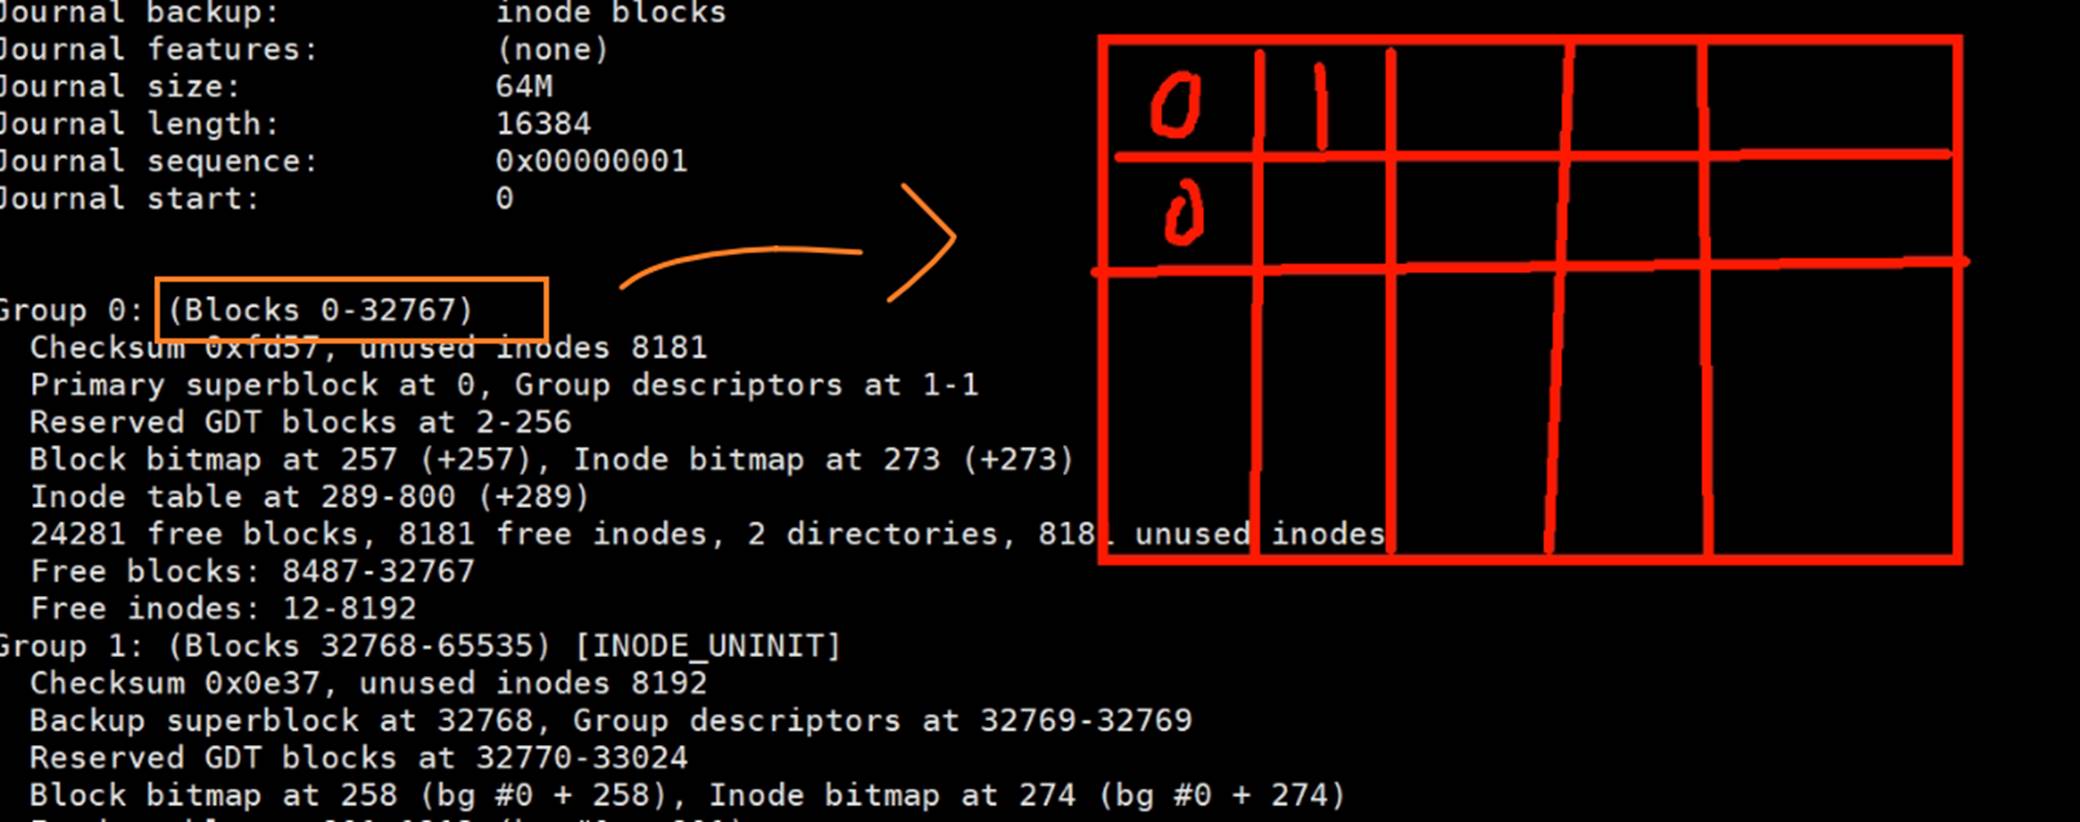Click the "[INODE_UNINIT]" flag on Group 1
The height and width of the screenshot is (822, 2080).
pyautogui.click(x=707, y=646)
